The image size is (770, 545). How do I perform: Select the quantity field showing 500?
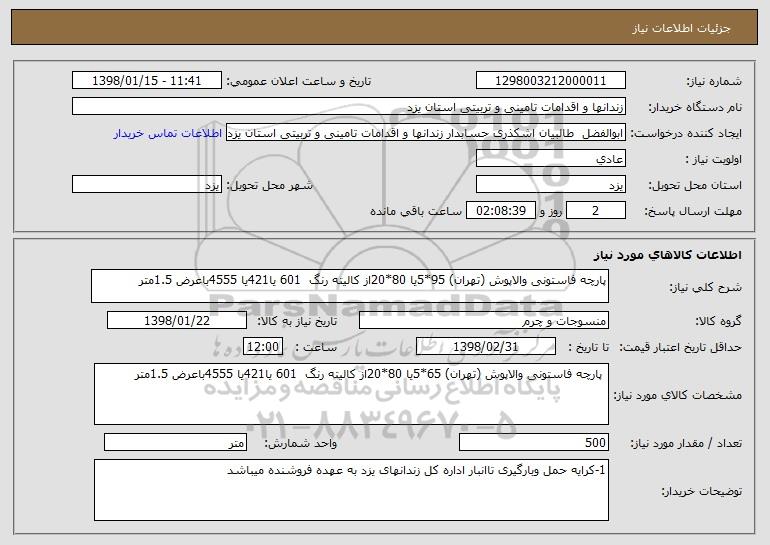534,442
